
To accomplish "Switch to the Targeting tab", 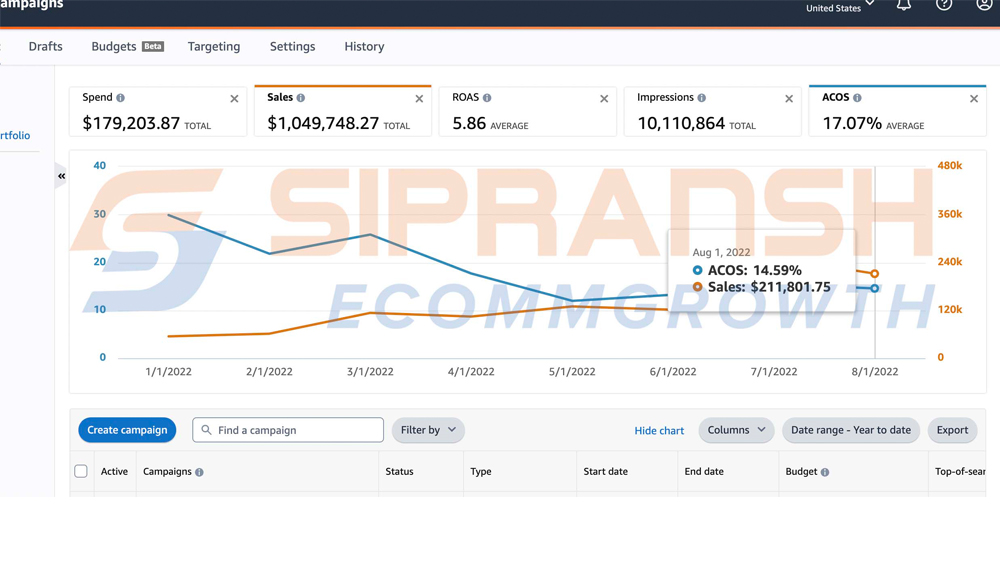I will point(214,47).
